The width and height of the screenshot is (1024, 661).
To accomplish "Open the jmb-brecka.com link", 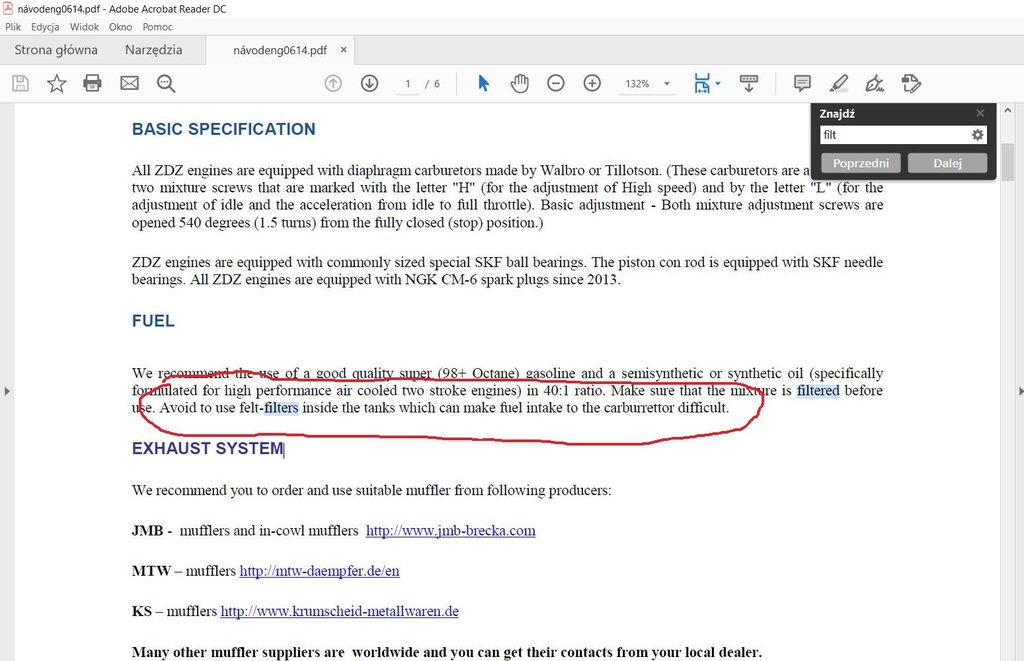I will [x=450, y=531].
